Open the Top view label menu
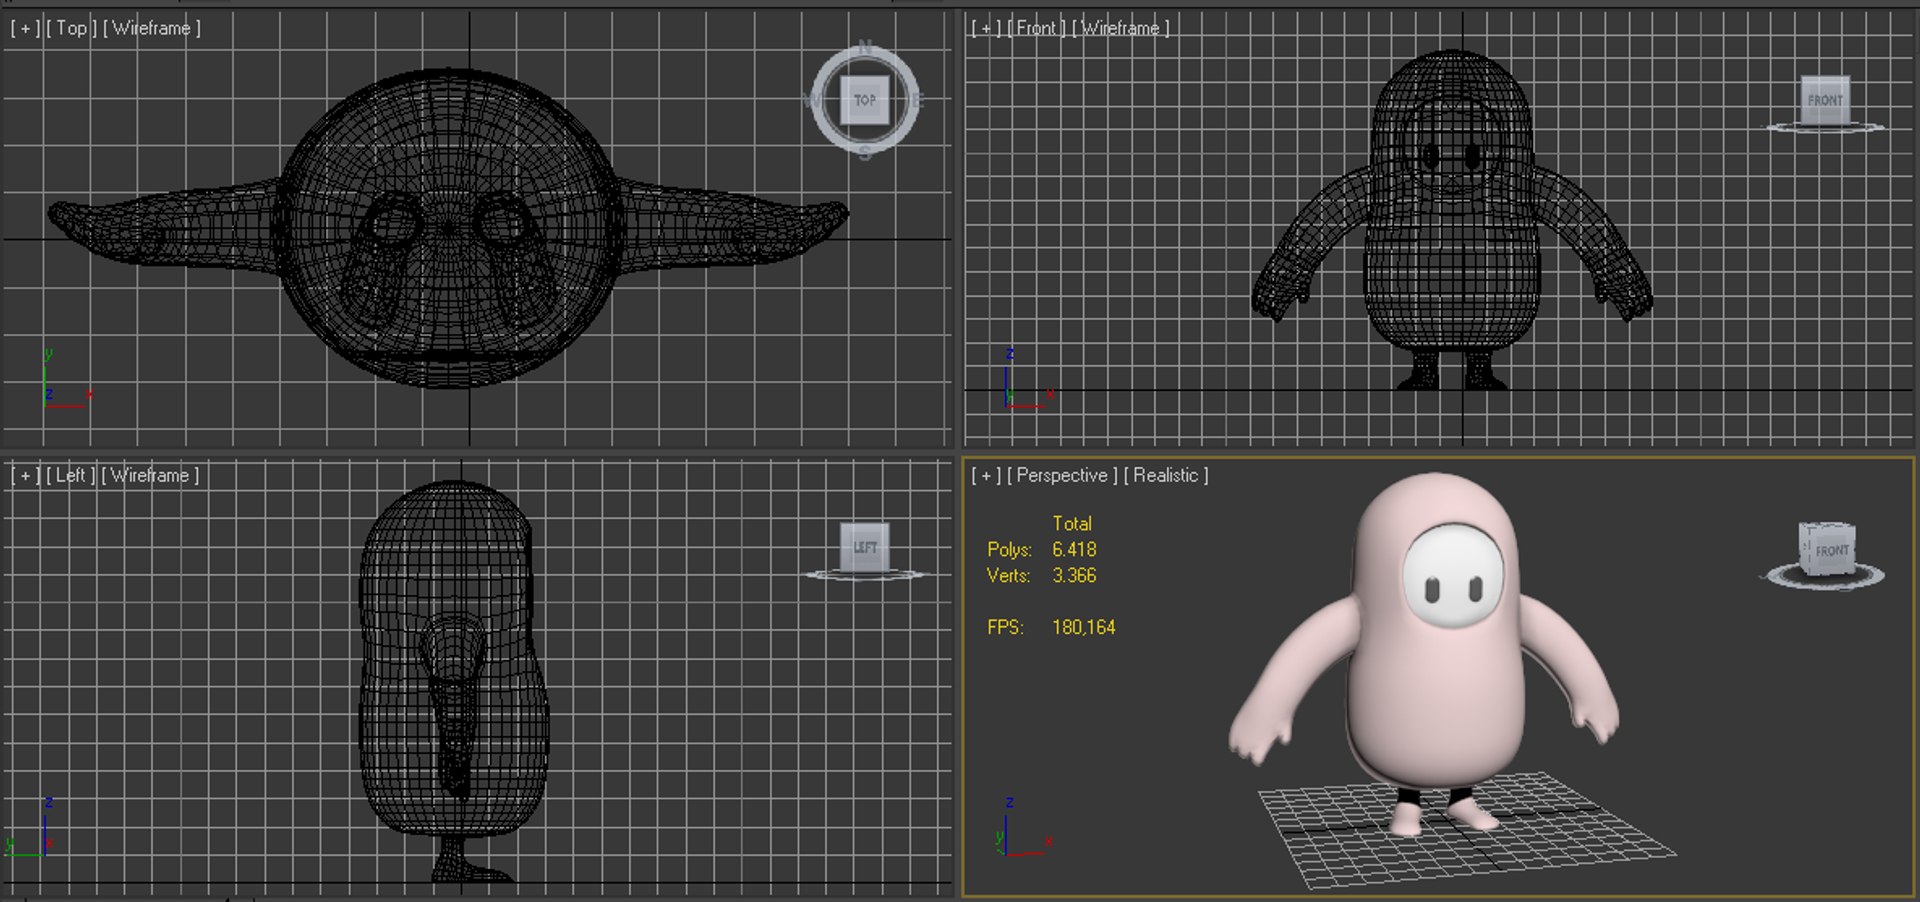The height and width of the screenshot is (902, 1920). pyautogui.click(x=71, y=28)
